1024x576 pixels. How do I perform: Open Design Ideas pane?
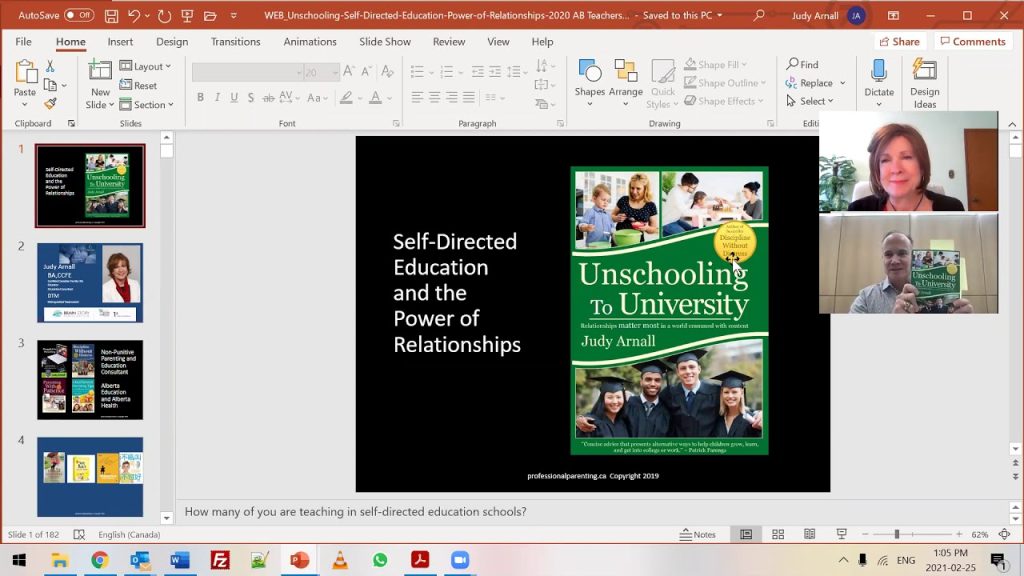tap(924, 78)
